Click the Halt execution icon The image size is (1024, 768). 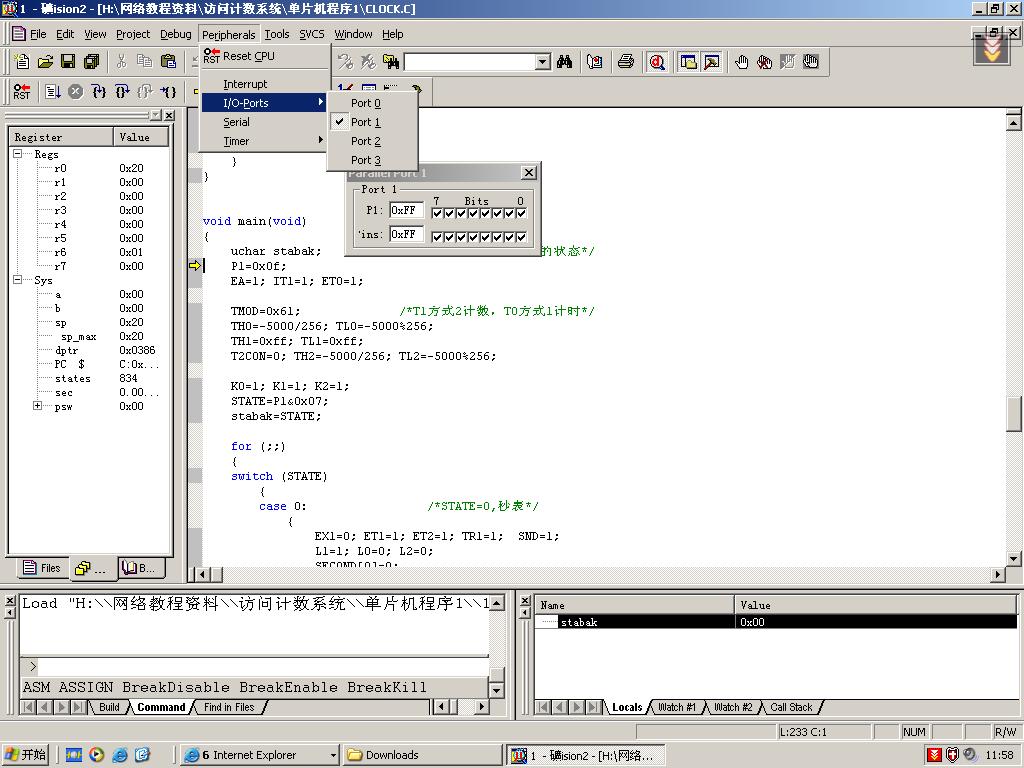point(76,91)
